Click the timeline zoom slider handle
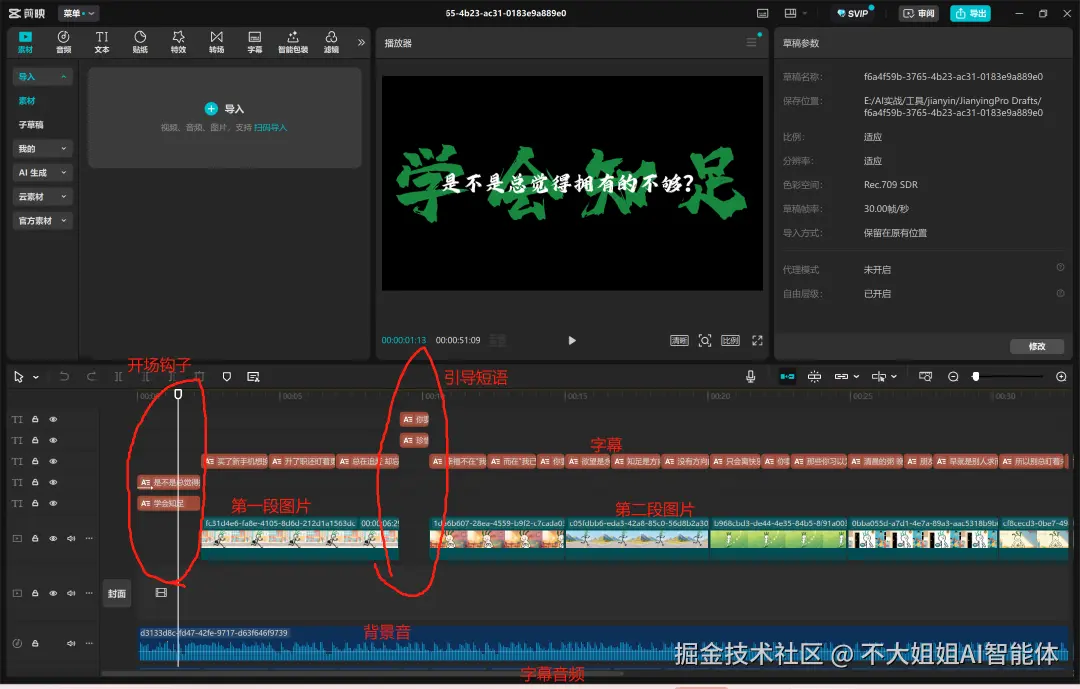This screenshot has height=689, width=1080. pyautogui.click(x=975, y=376)
